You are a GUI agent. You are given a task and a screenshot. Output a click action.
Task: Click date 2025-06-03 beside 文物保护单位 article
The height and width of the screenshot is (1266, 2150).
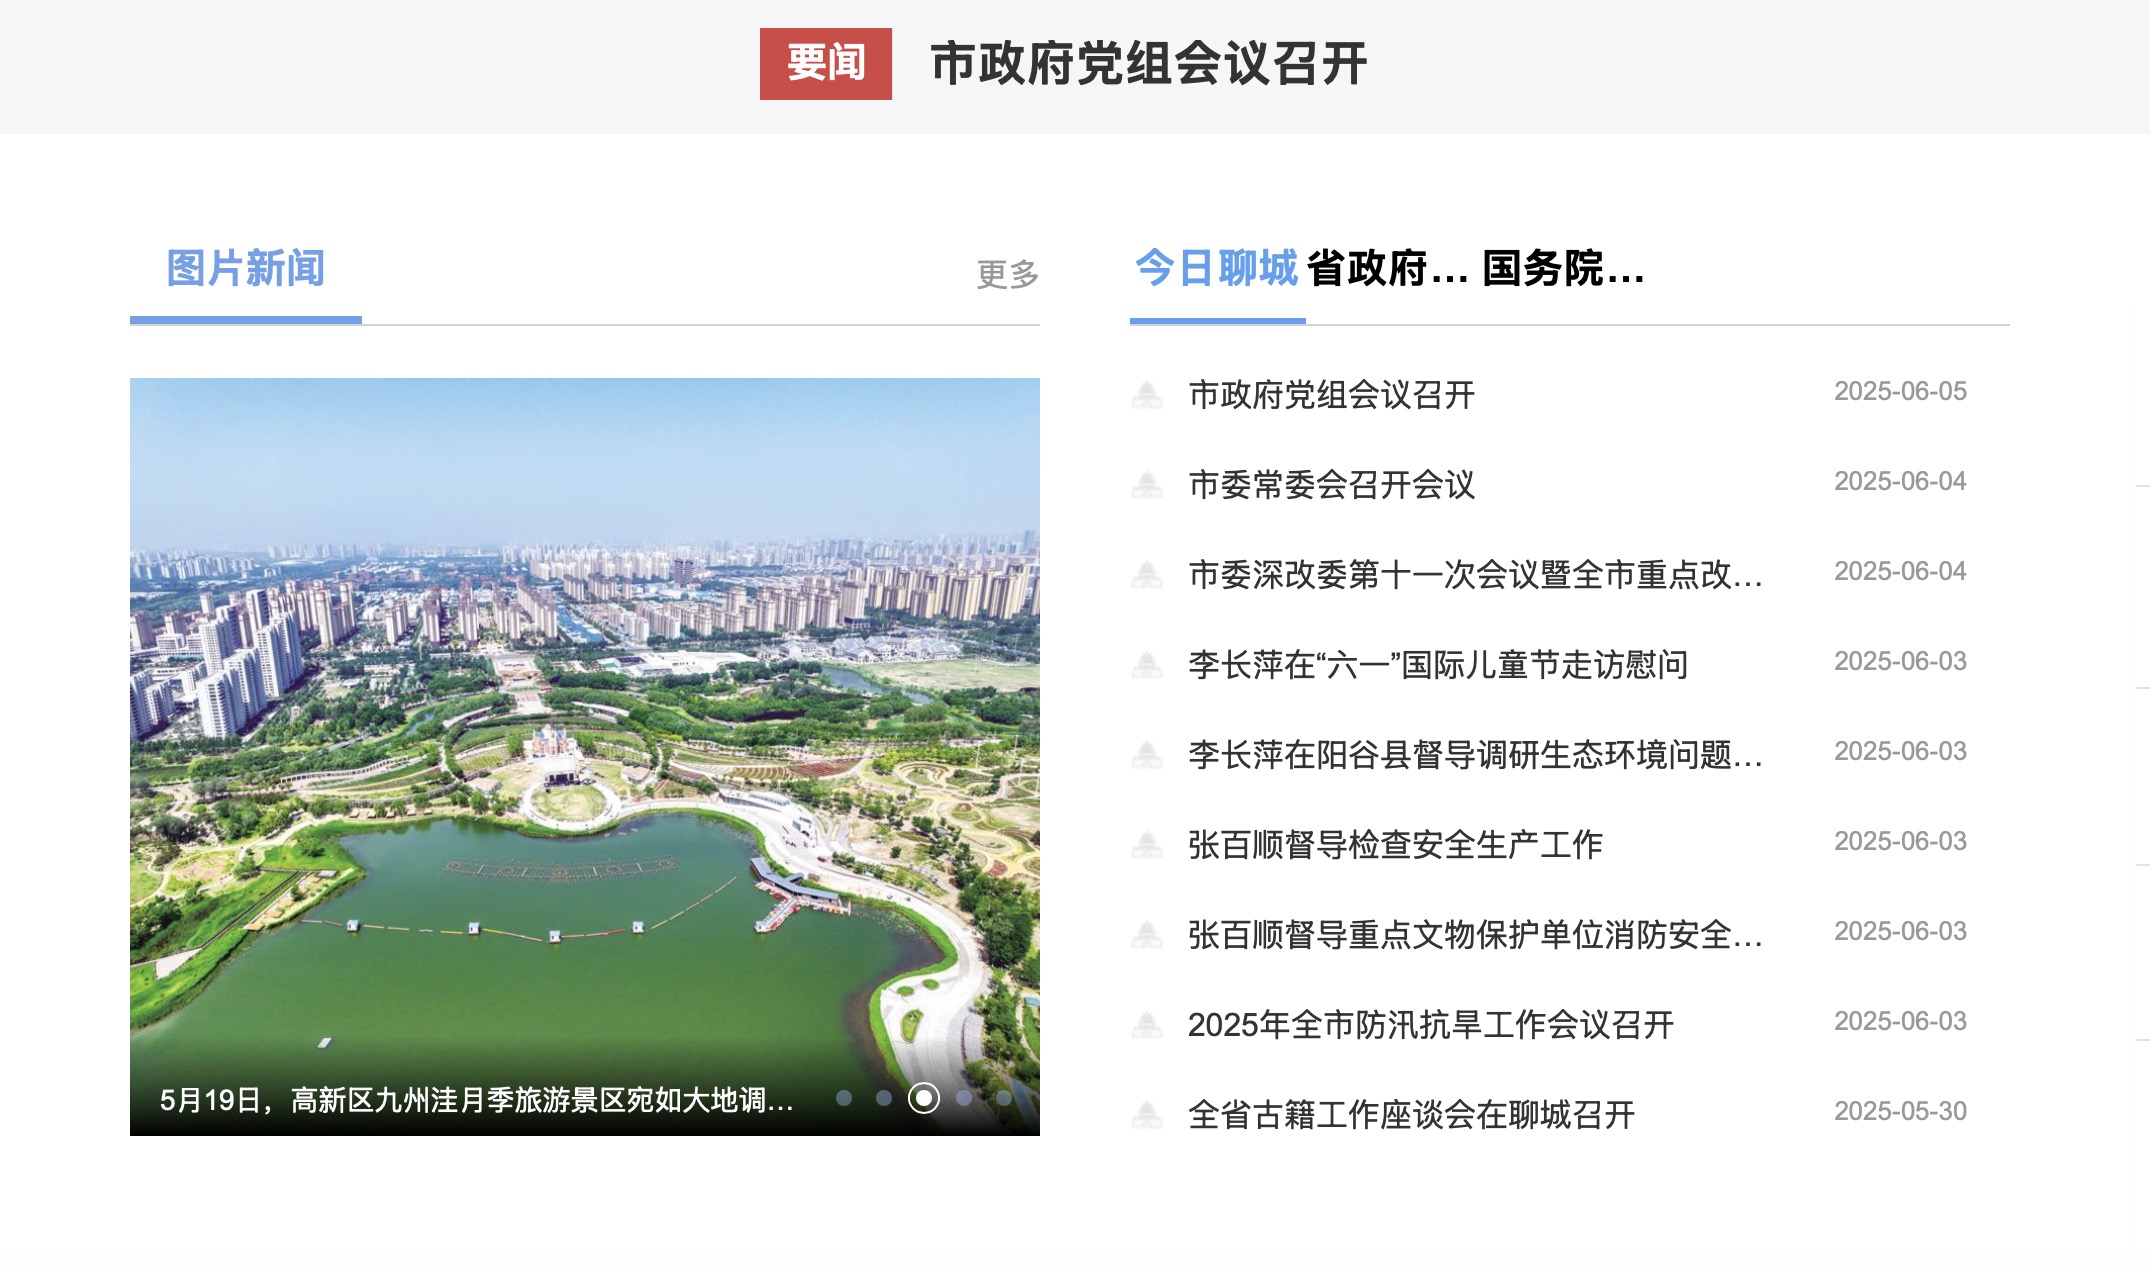(x=1900, y=931)
